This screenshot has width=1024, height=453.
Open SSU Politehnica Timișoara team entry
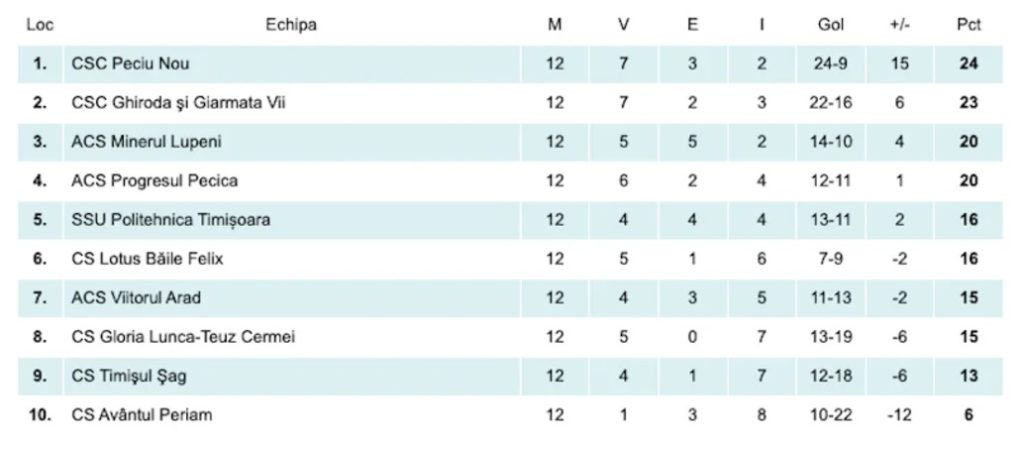pyautogui.click(x=171, y=220)
